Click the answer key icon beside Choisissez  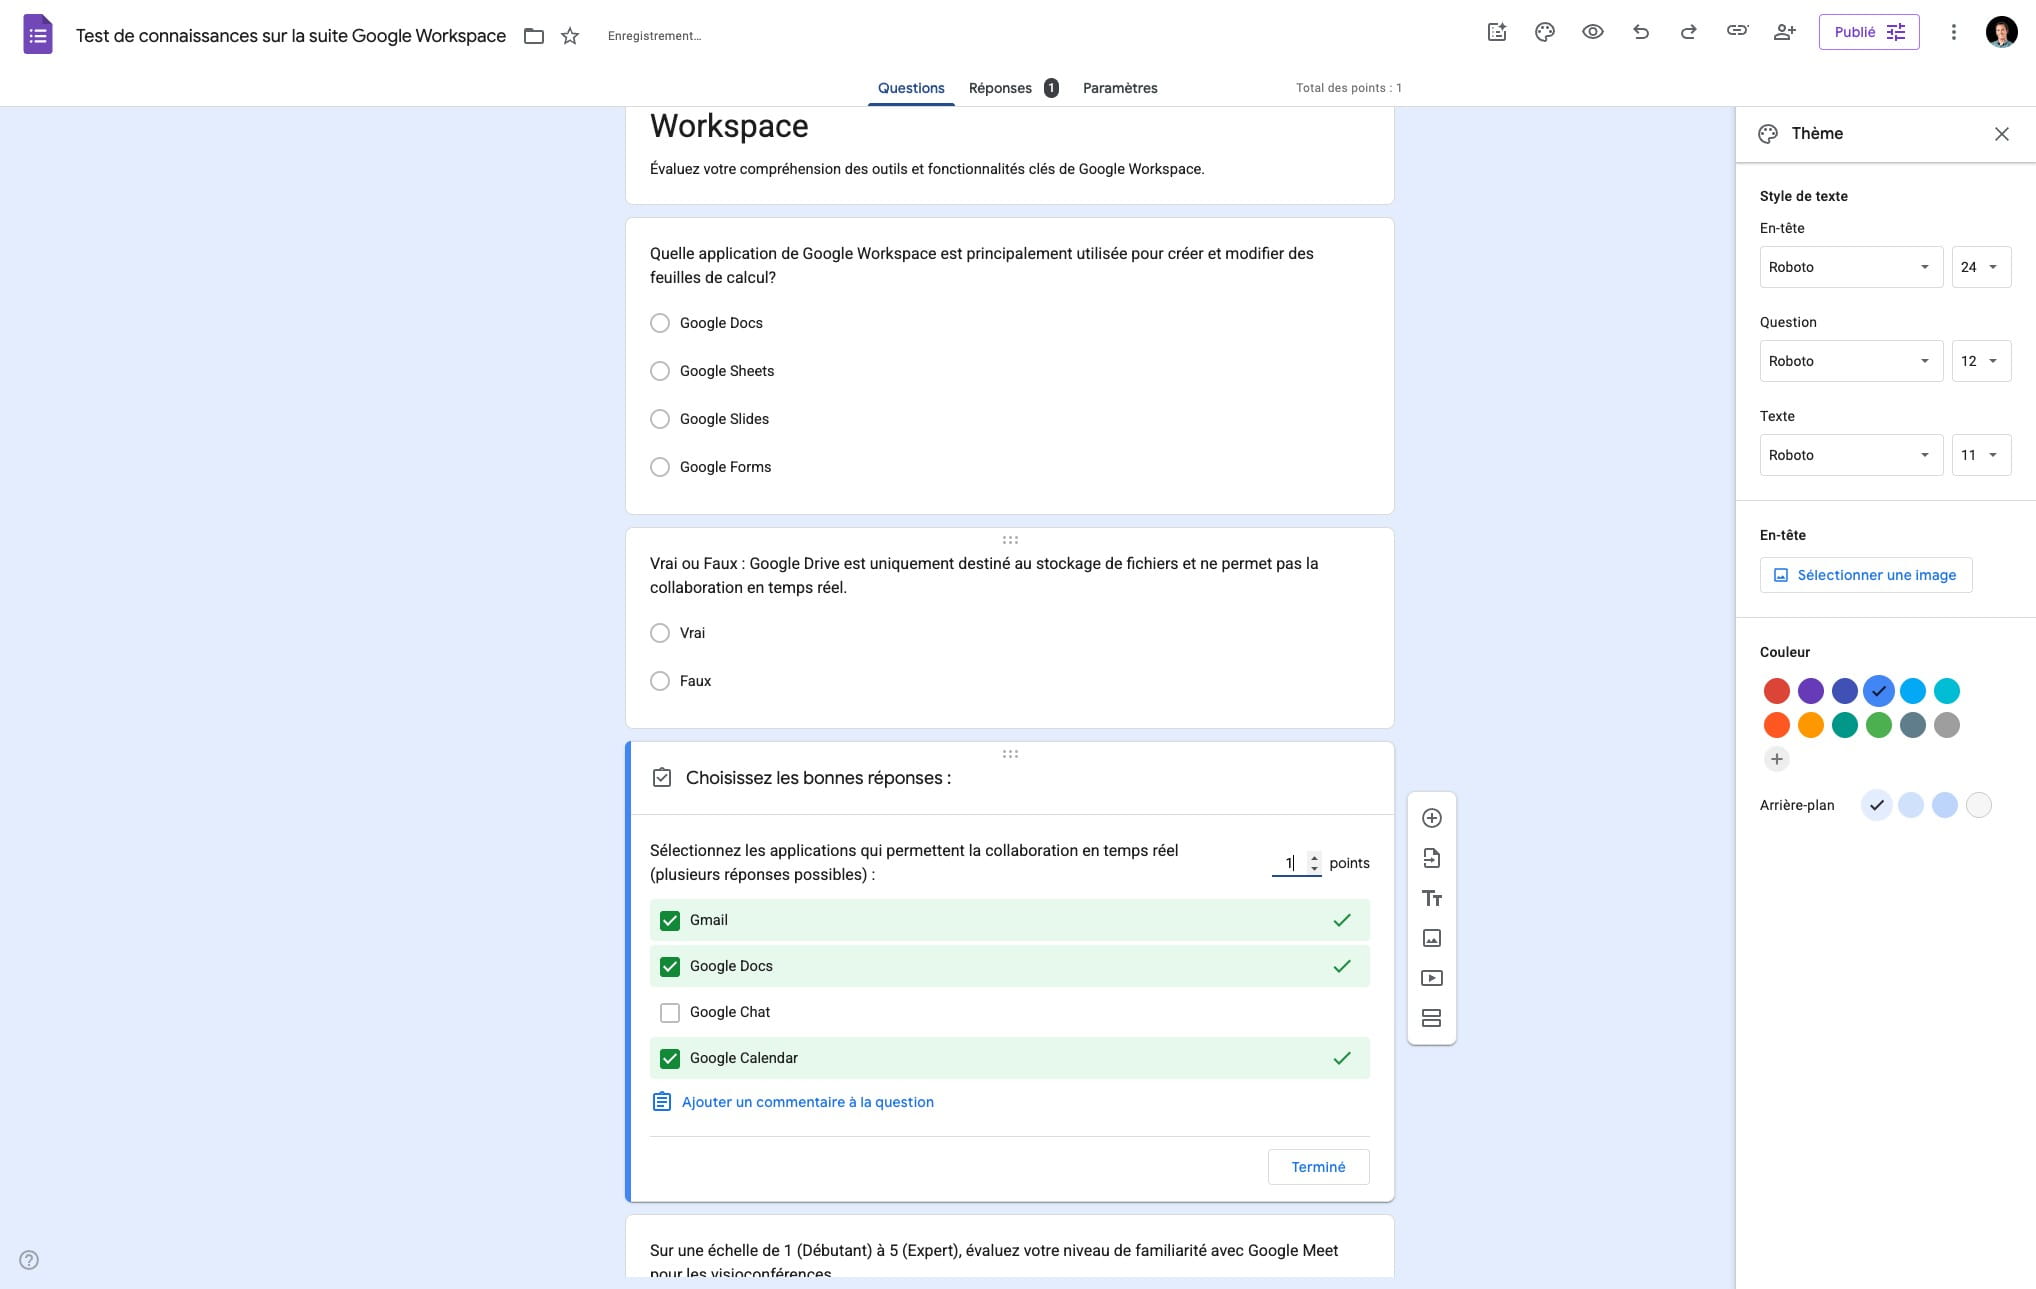[662, 778]
